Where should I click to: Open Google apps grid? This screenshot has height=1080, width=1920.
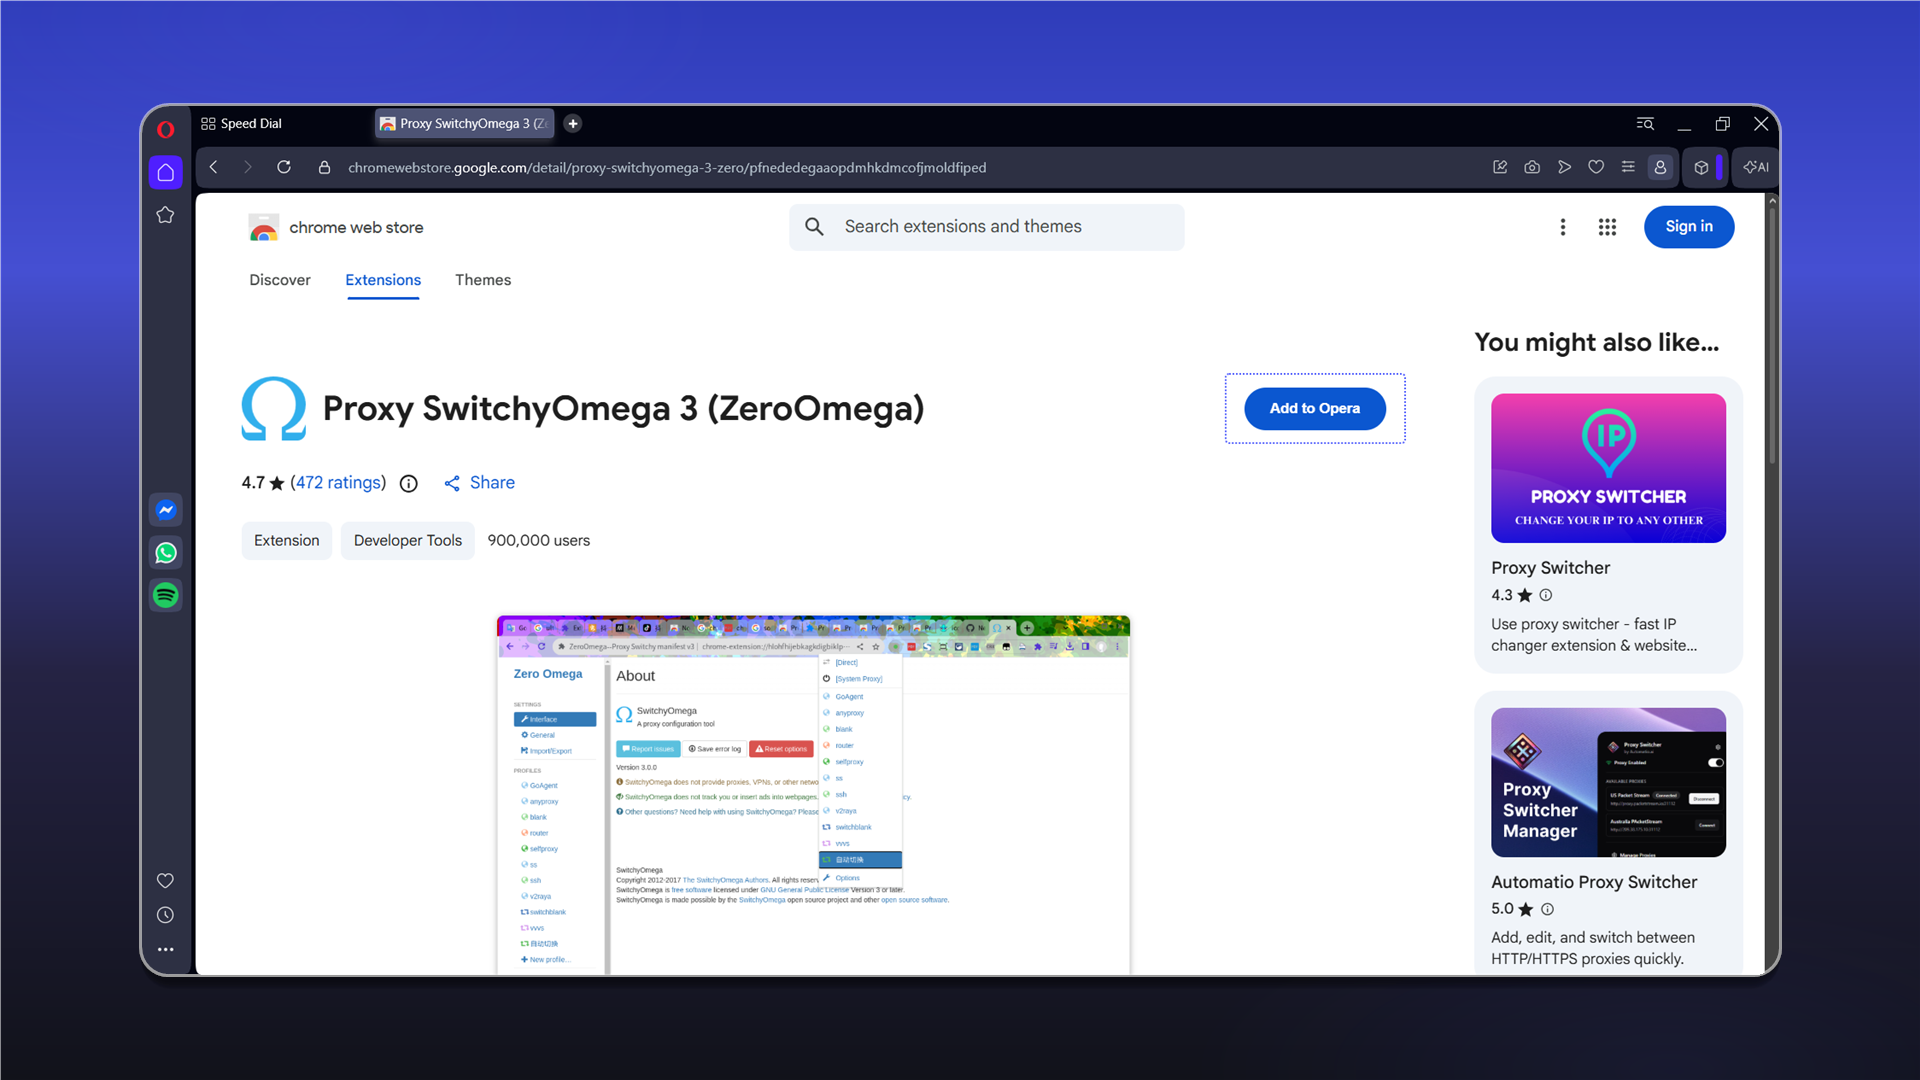[1607, 228]
